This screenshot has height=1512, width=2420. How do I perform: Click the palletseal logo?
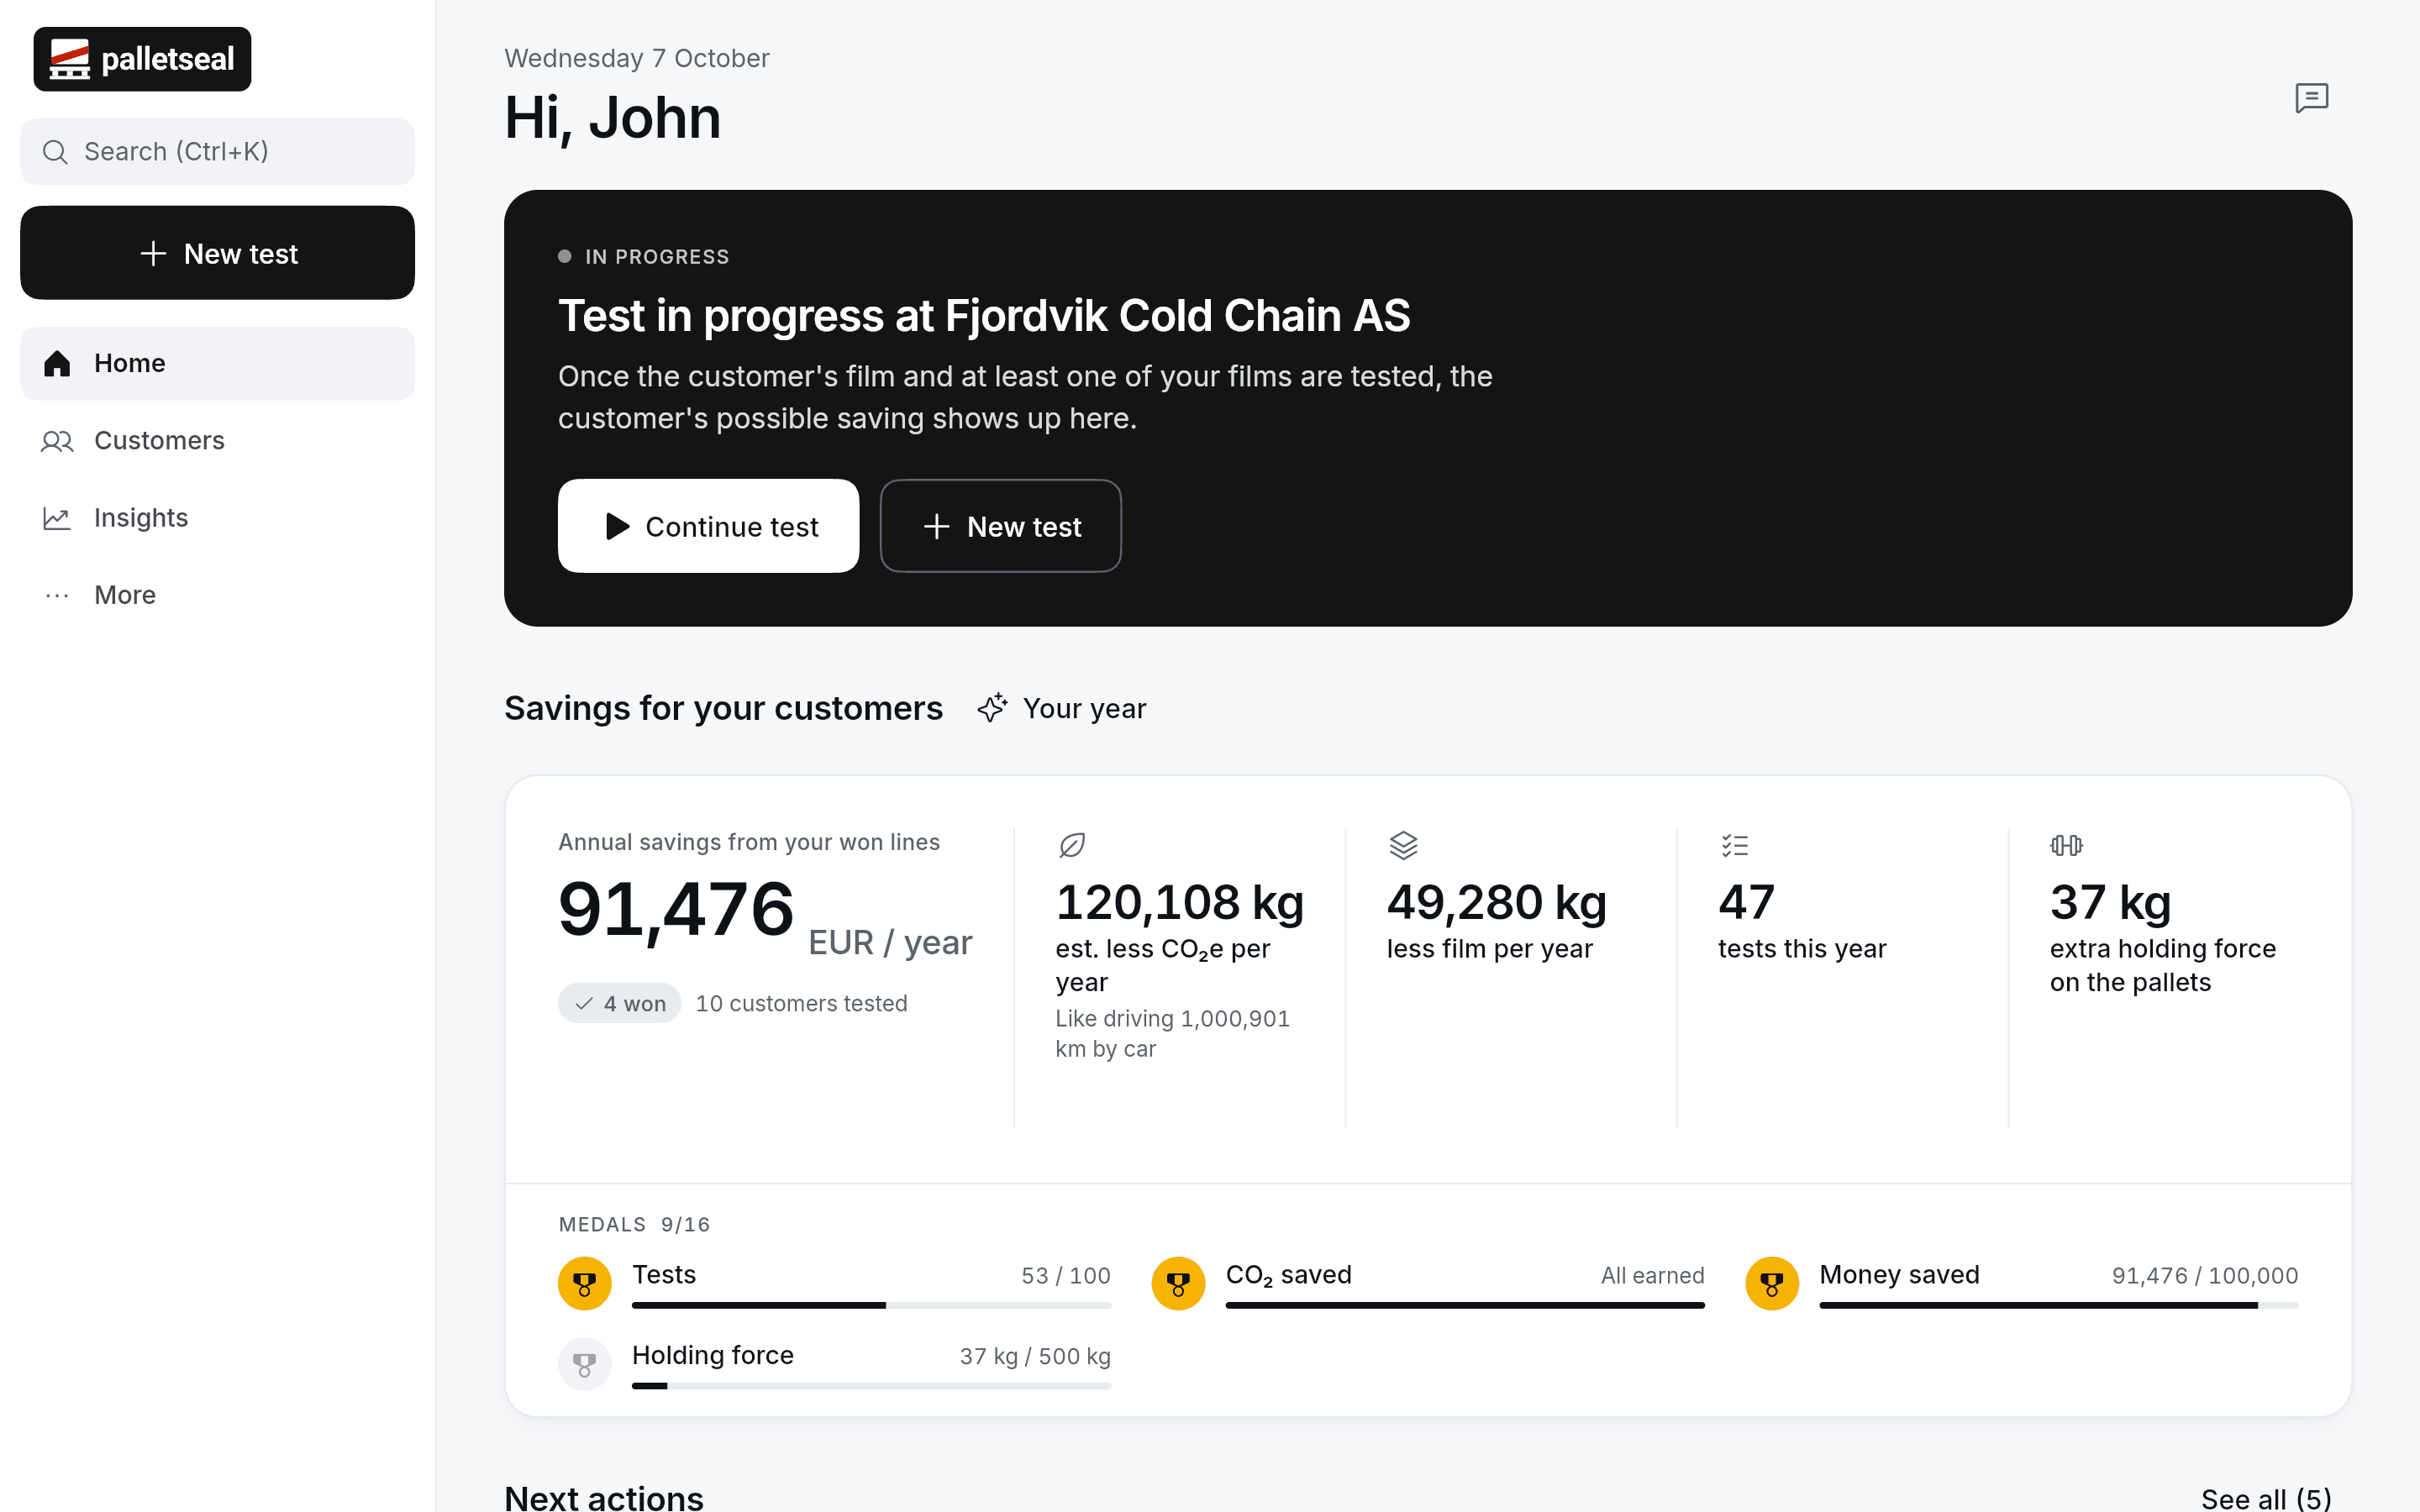[142, 59]
